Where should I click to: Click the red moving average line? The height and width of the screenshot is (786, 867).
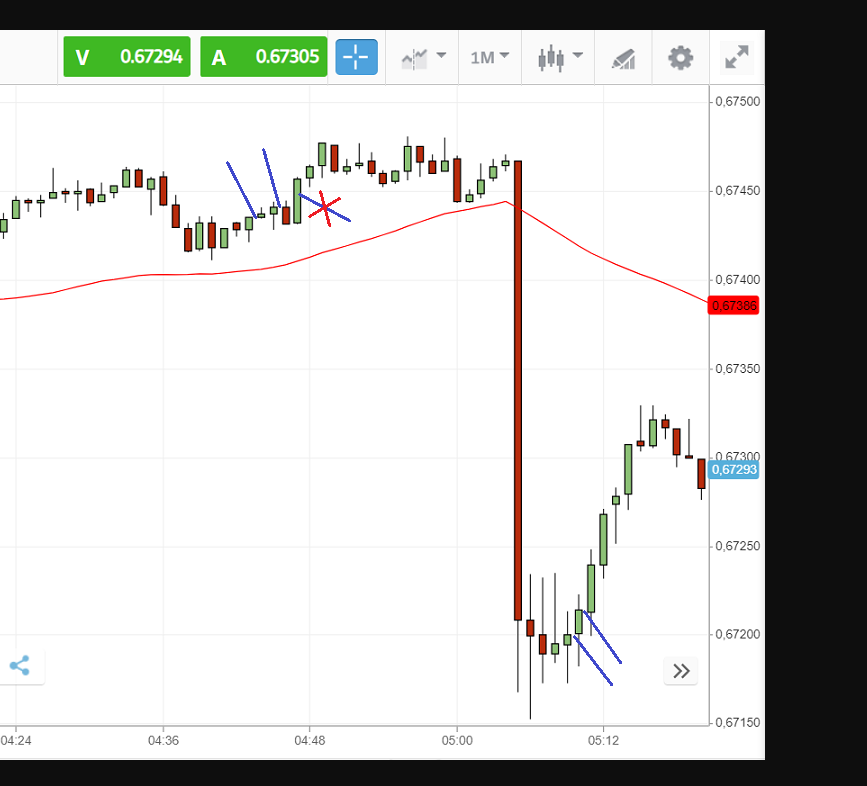coord(354,243)
